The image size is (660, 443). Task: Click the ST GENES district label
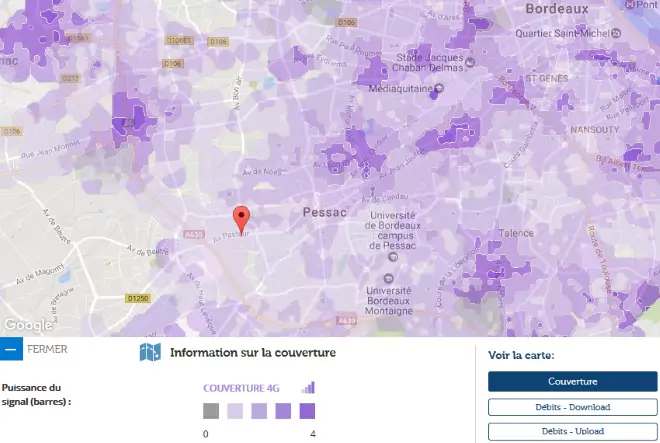pos(546,78)
